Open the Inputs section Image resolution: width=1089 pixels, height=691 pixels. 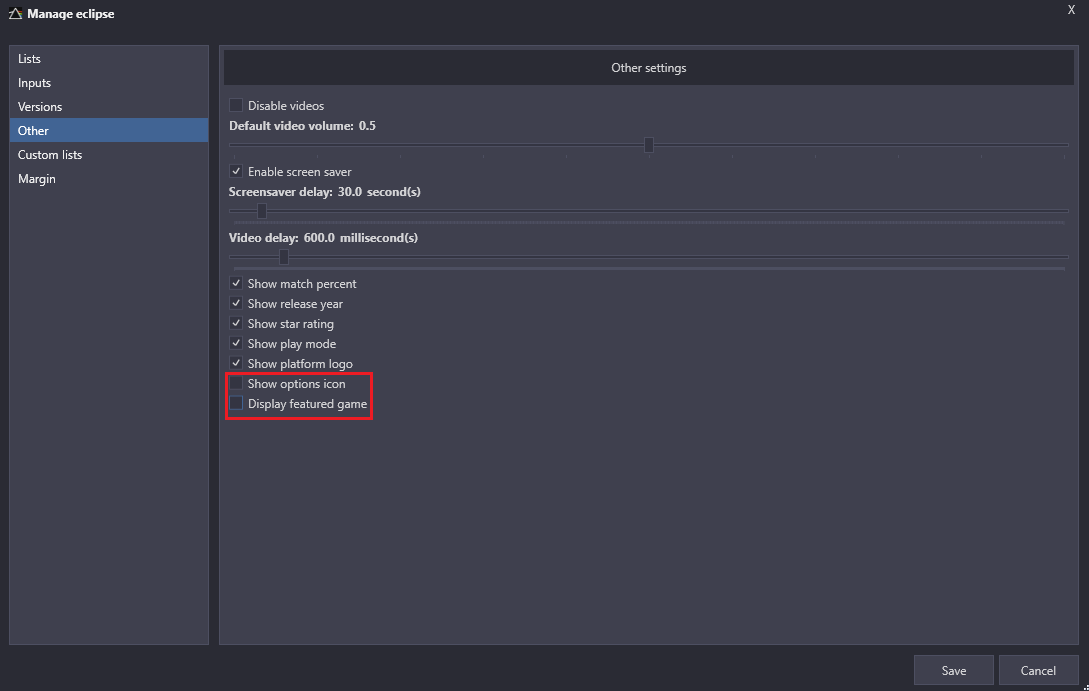tap(109, 83)
